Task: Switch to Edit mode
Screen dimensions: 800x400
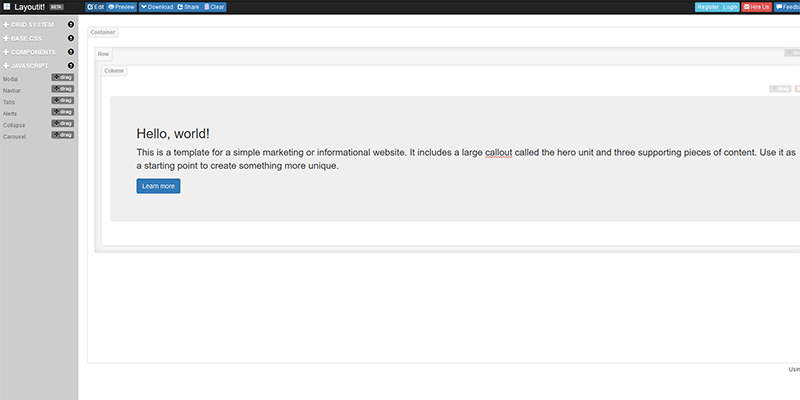Action: coord(95,7)
